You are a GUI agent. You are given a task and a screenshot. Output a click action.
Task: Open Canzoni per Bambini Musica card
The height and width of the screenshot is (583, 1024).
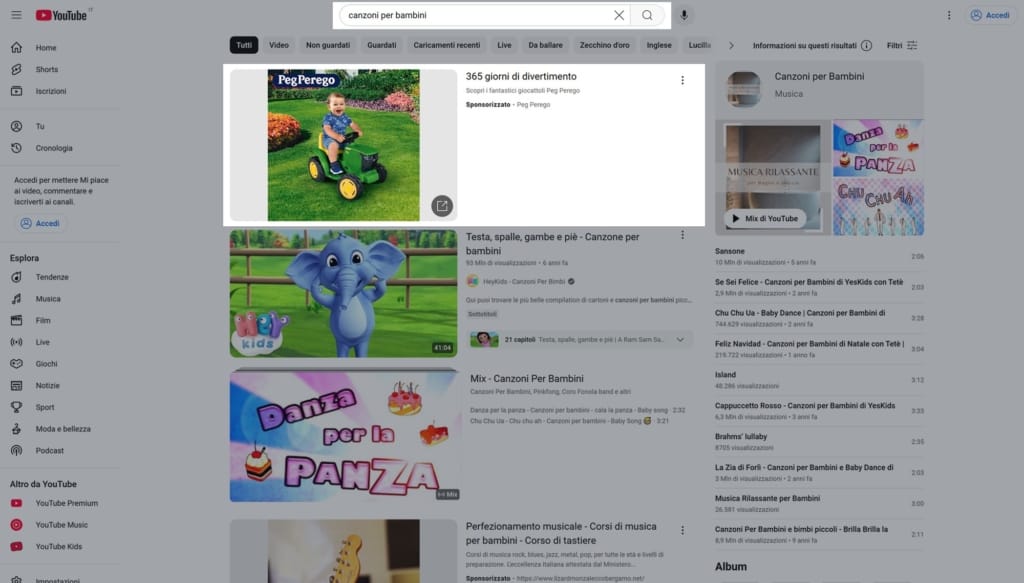819,89
